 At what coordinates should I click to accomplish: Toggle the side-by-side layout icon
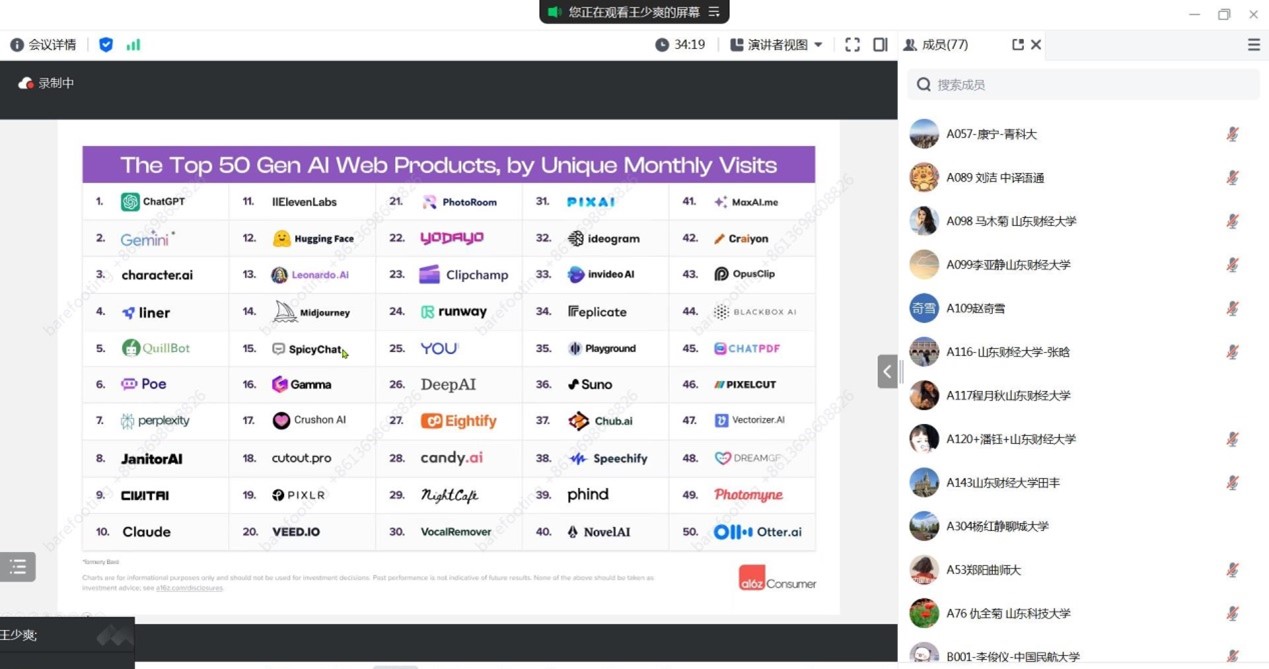click(x=880, y=45)
